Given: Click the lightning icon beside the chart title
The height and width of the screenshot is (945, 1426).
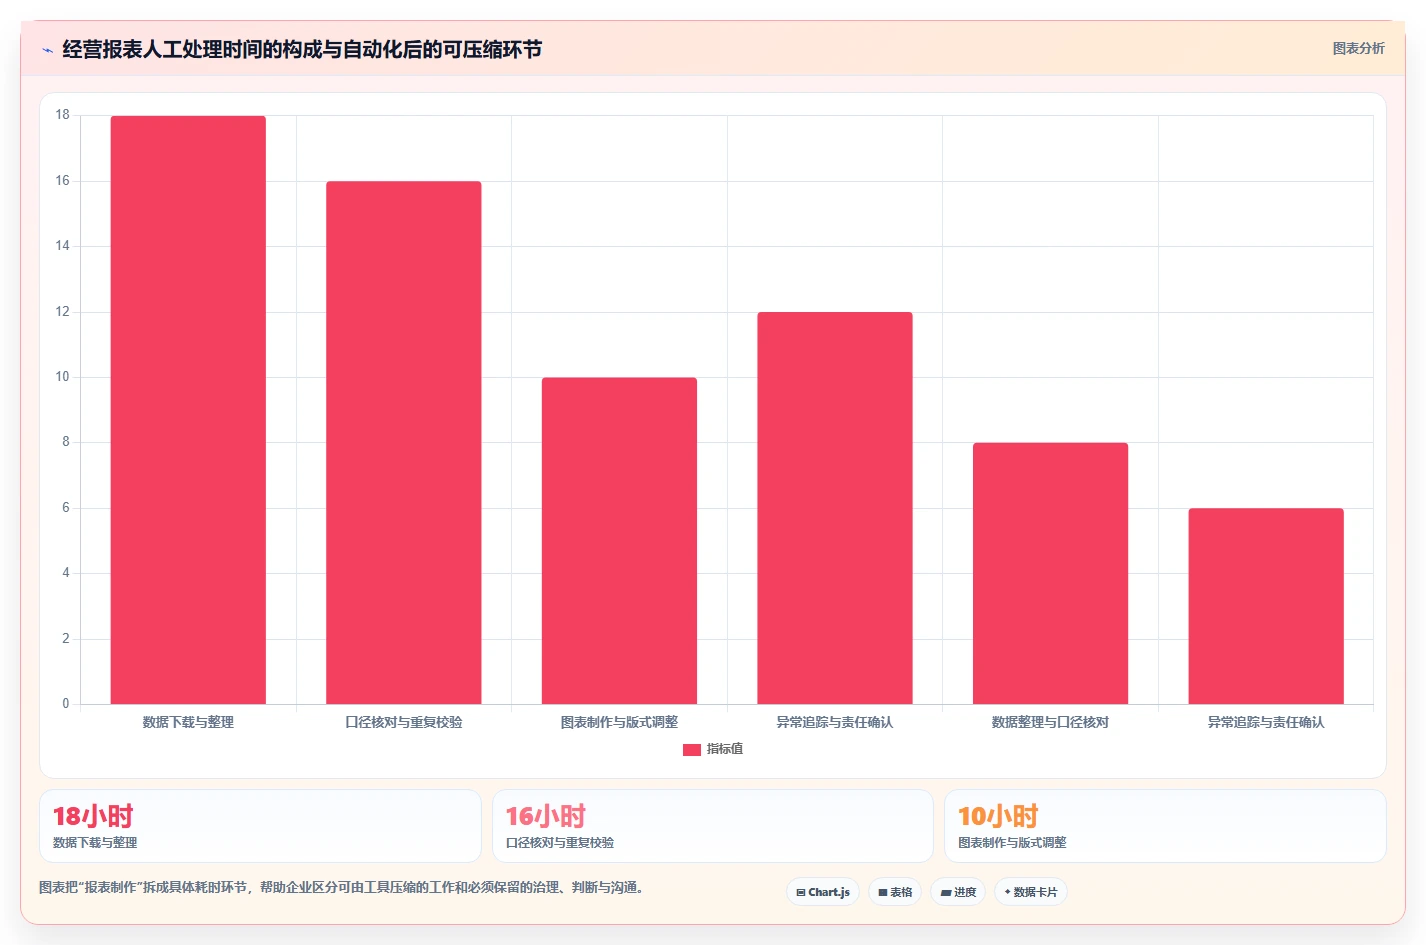Looking at the screenshot, I should [x=47, y=50].
